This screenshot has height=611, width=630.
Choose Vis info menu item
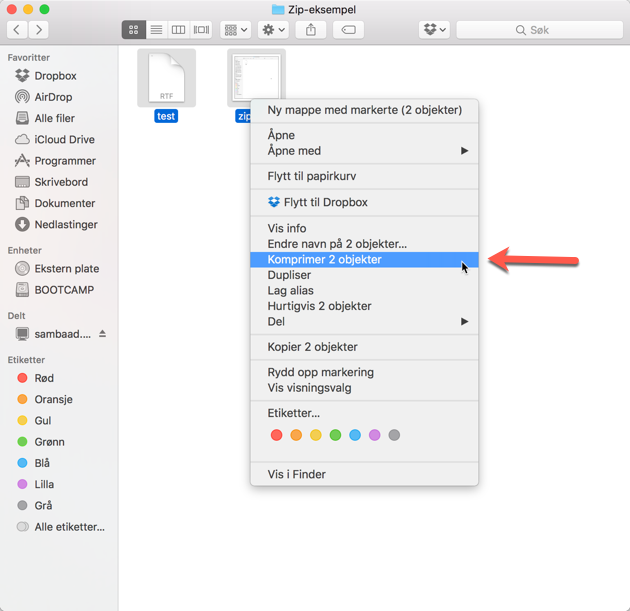point(364,228)
